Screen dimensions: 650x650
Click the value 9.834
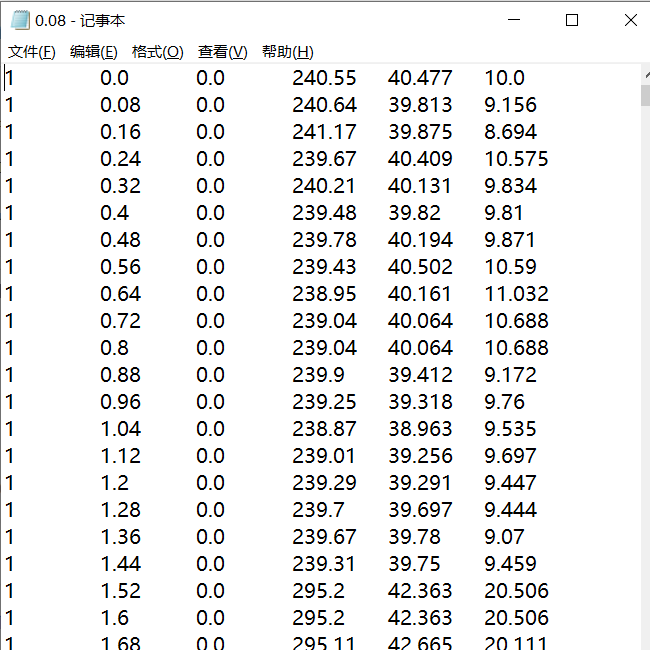point(510,186)
